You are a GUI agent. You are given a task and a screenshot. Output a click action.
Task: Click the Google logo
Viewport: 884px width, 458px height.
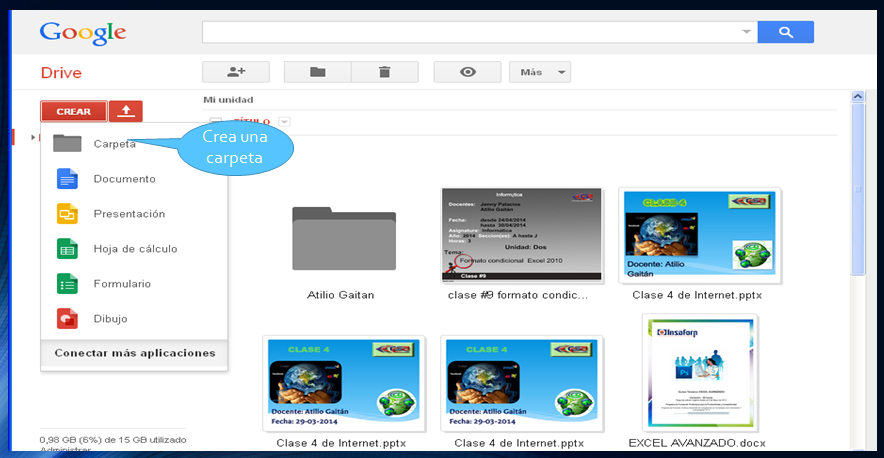pos(83,34)
